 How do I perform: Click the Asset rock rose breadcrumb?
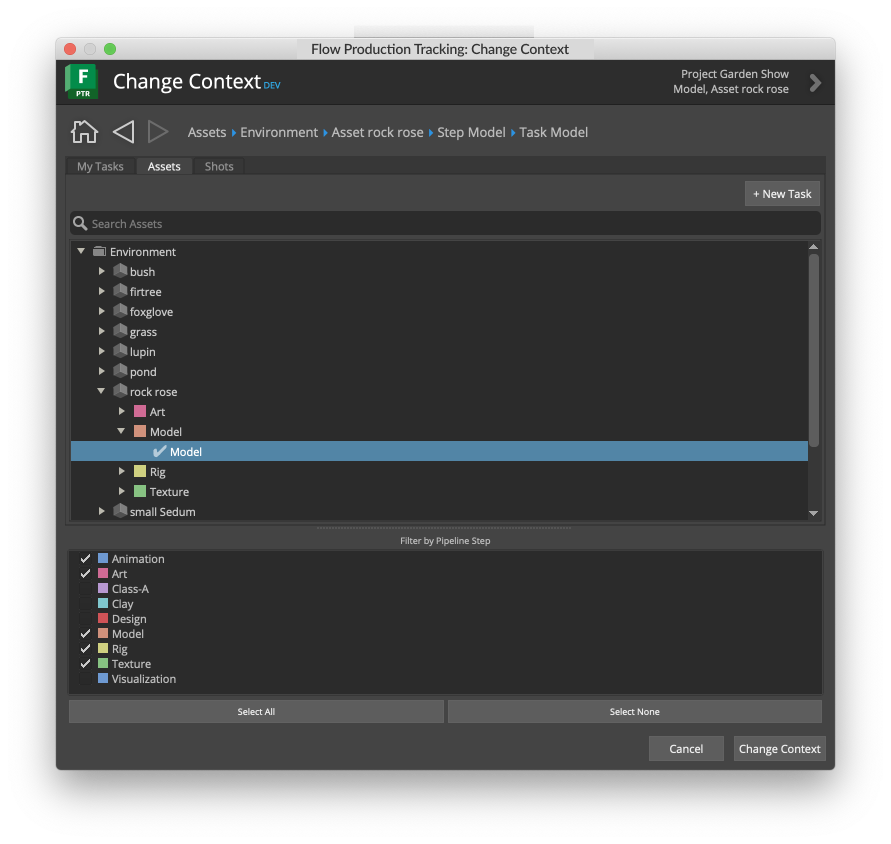tap(377, 132)
